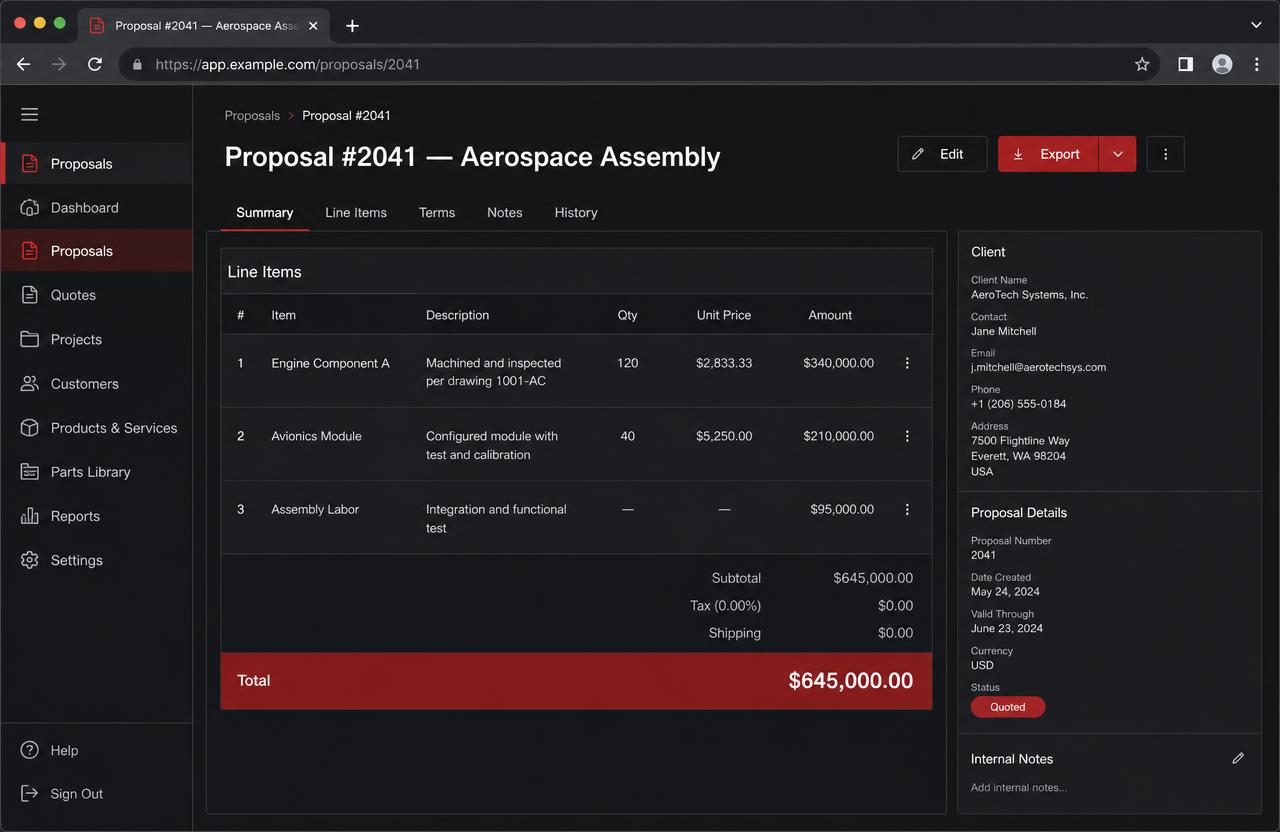Viewport: 1280px width, 832px height.
Task: Click the phone number +1 (206) 555-0184
Action: tap(1018, 404)
